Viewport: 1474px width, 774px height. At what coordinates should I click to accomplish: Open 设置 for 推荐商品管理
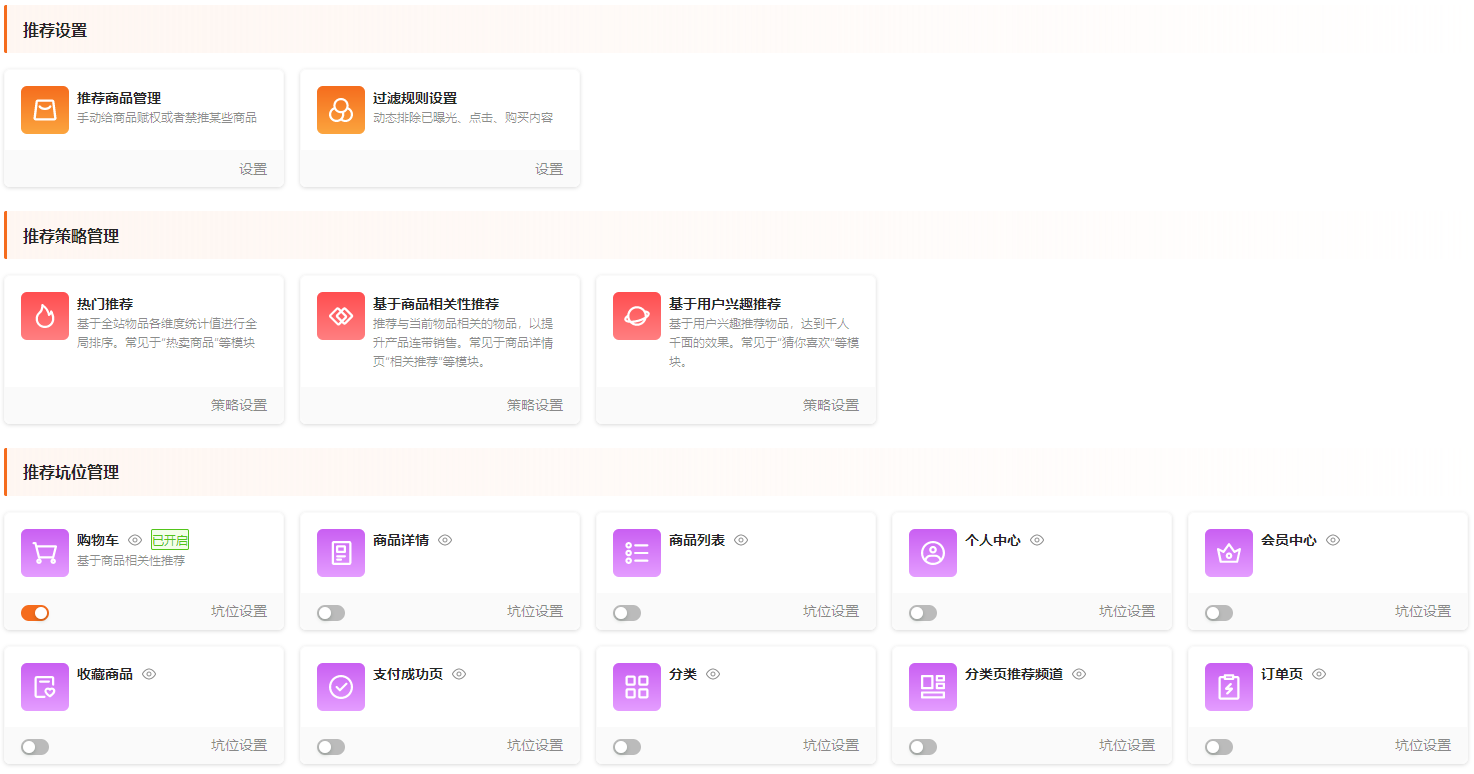point(253,169)
